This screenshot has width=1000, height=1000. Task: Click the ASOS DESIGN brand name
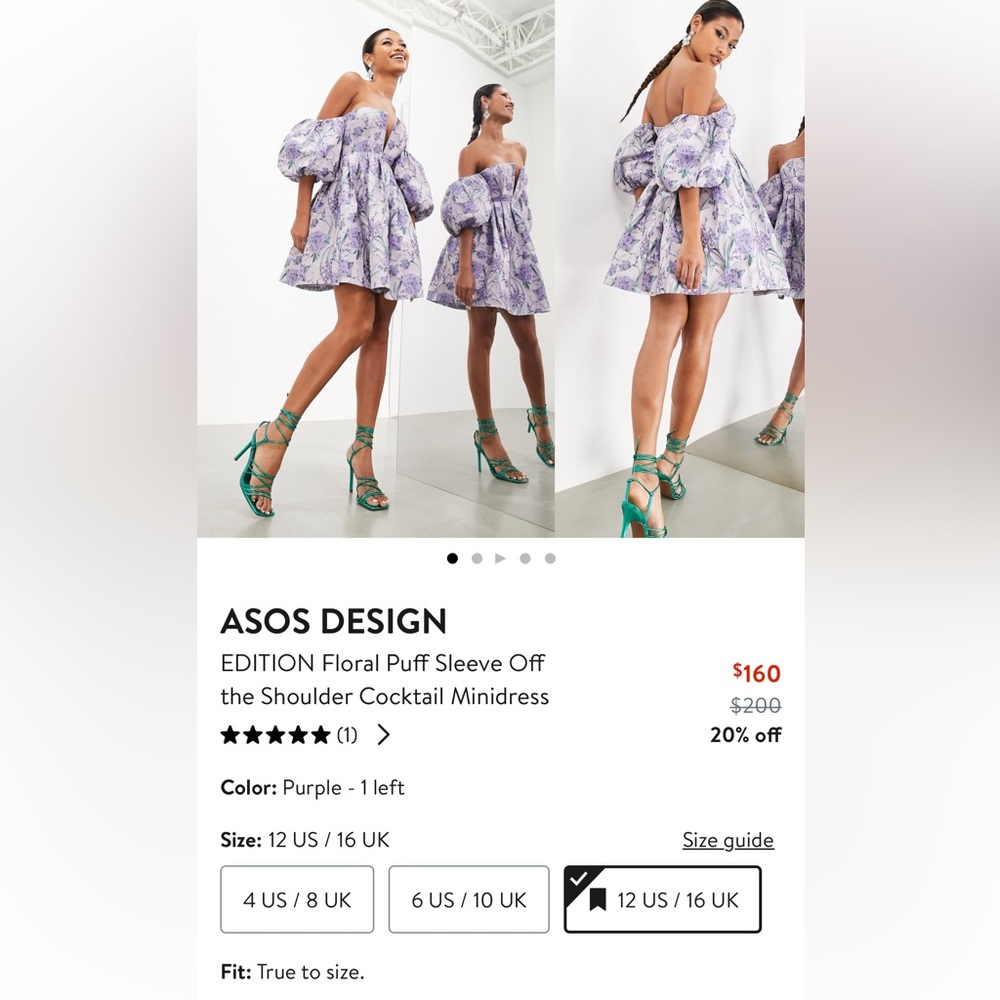334,621
